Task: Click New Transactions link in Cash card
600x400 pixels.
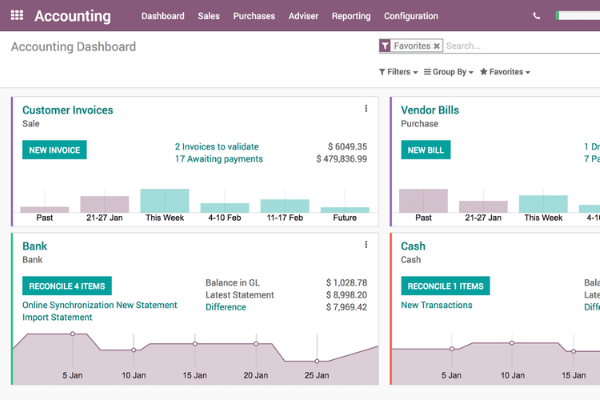Action: 437,305
